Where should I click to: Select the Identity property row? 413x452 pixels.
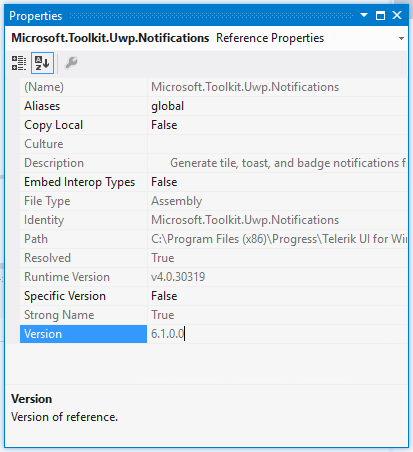pyautogui.click(x=213, y=220)
